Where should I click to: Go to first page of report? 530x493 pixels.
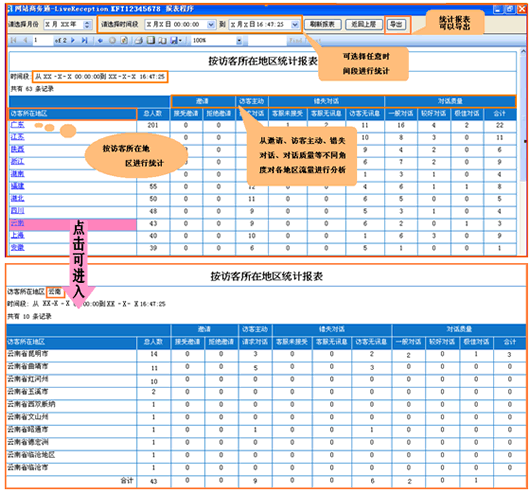14,41
